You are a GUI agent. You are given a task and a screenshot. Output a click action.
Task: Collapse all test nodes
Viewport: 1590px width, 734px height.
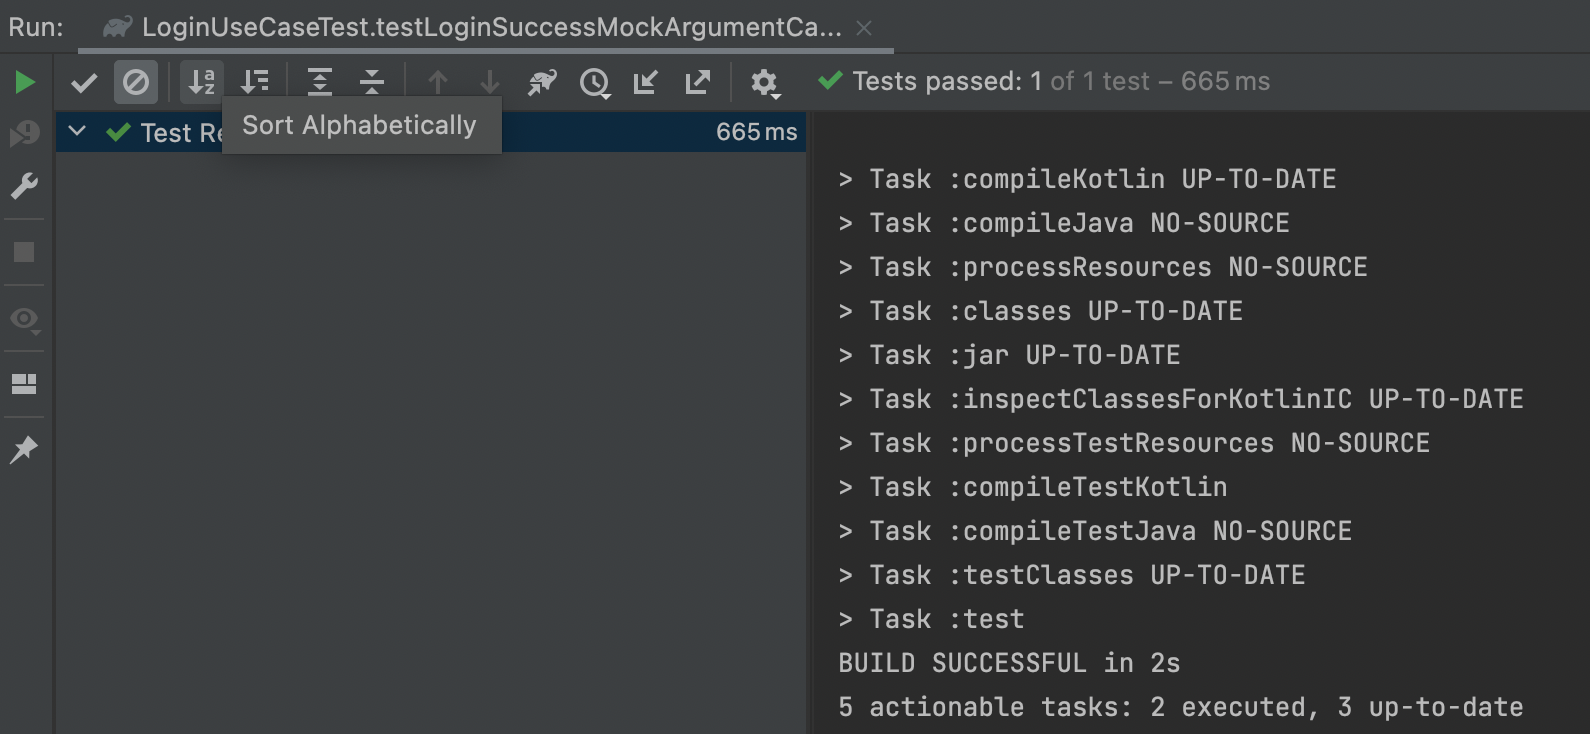pyautogui.click(x=372, y=82)
